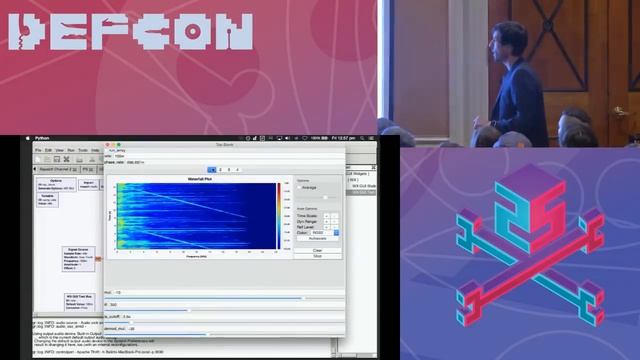640x360 pixels.
Task: Open the Tools menu
Action: 83,150
